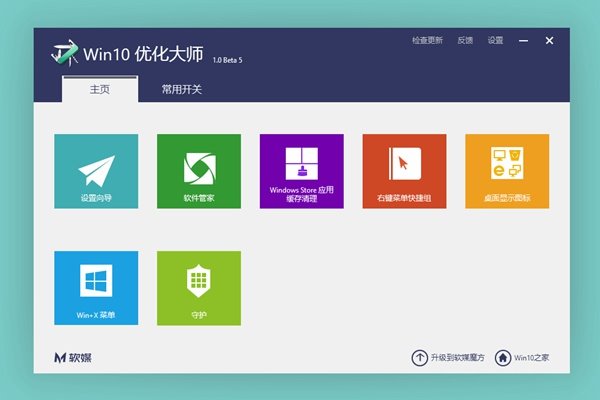Viewport: 600px width, 400px height.
Task: Open the 守护 shield tile
Action: coord(198,288)
